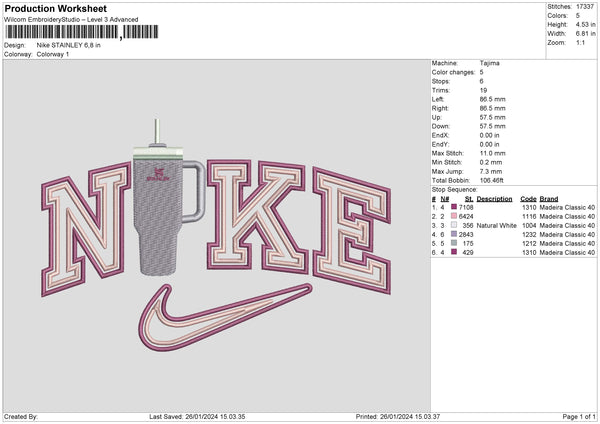Click code '1232' in the stop sequence
Viewport: 600px width, 424px height.
pos(529,234)
